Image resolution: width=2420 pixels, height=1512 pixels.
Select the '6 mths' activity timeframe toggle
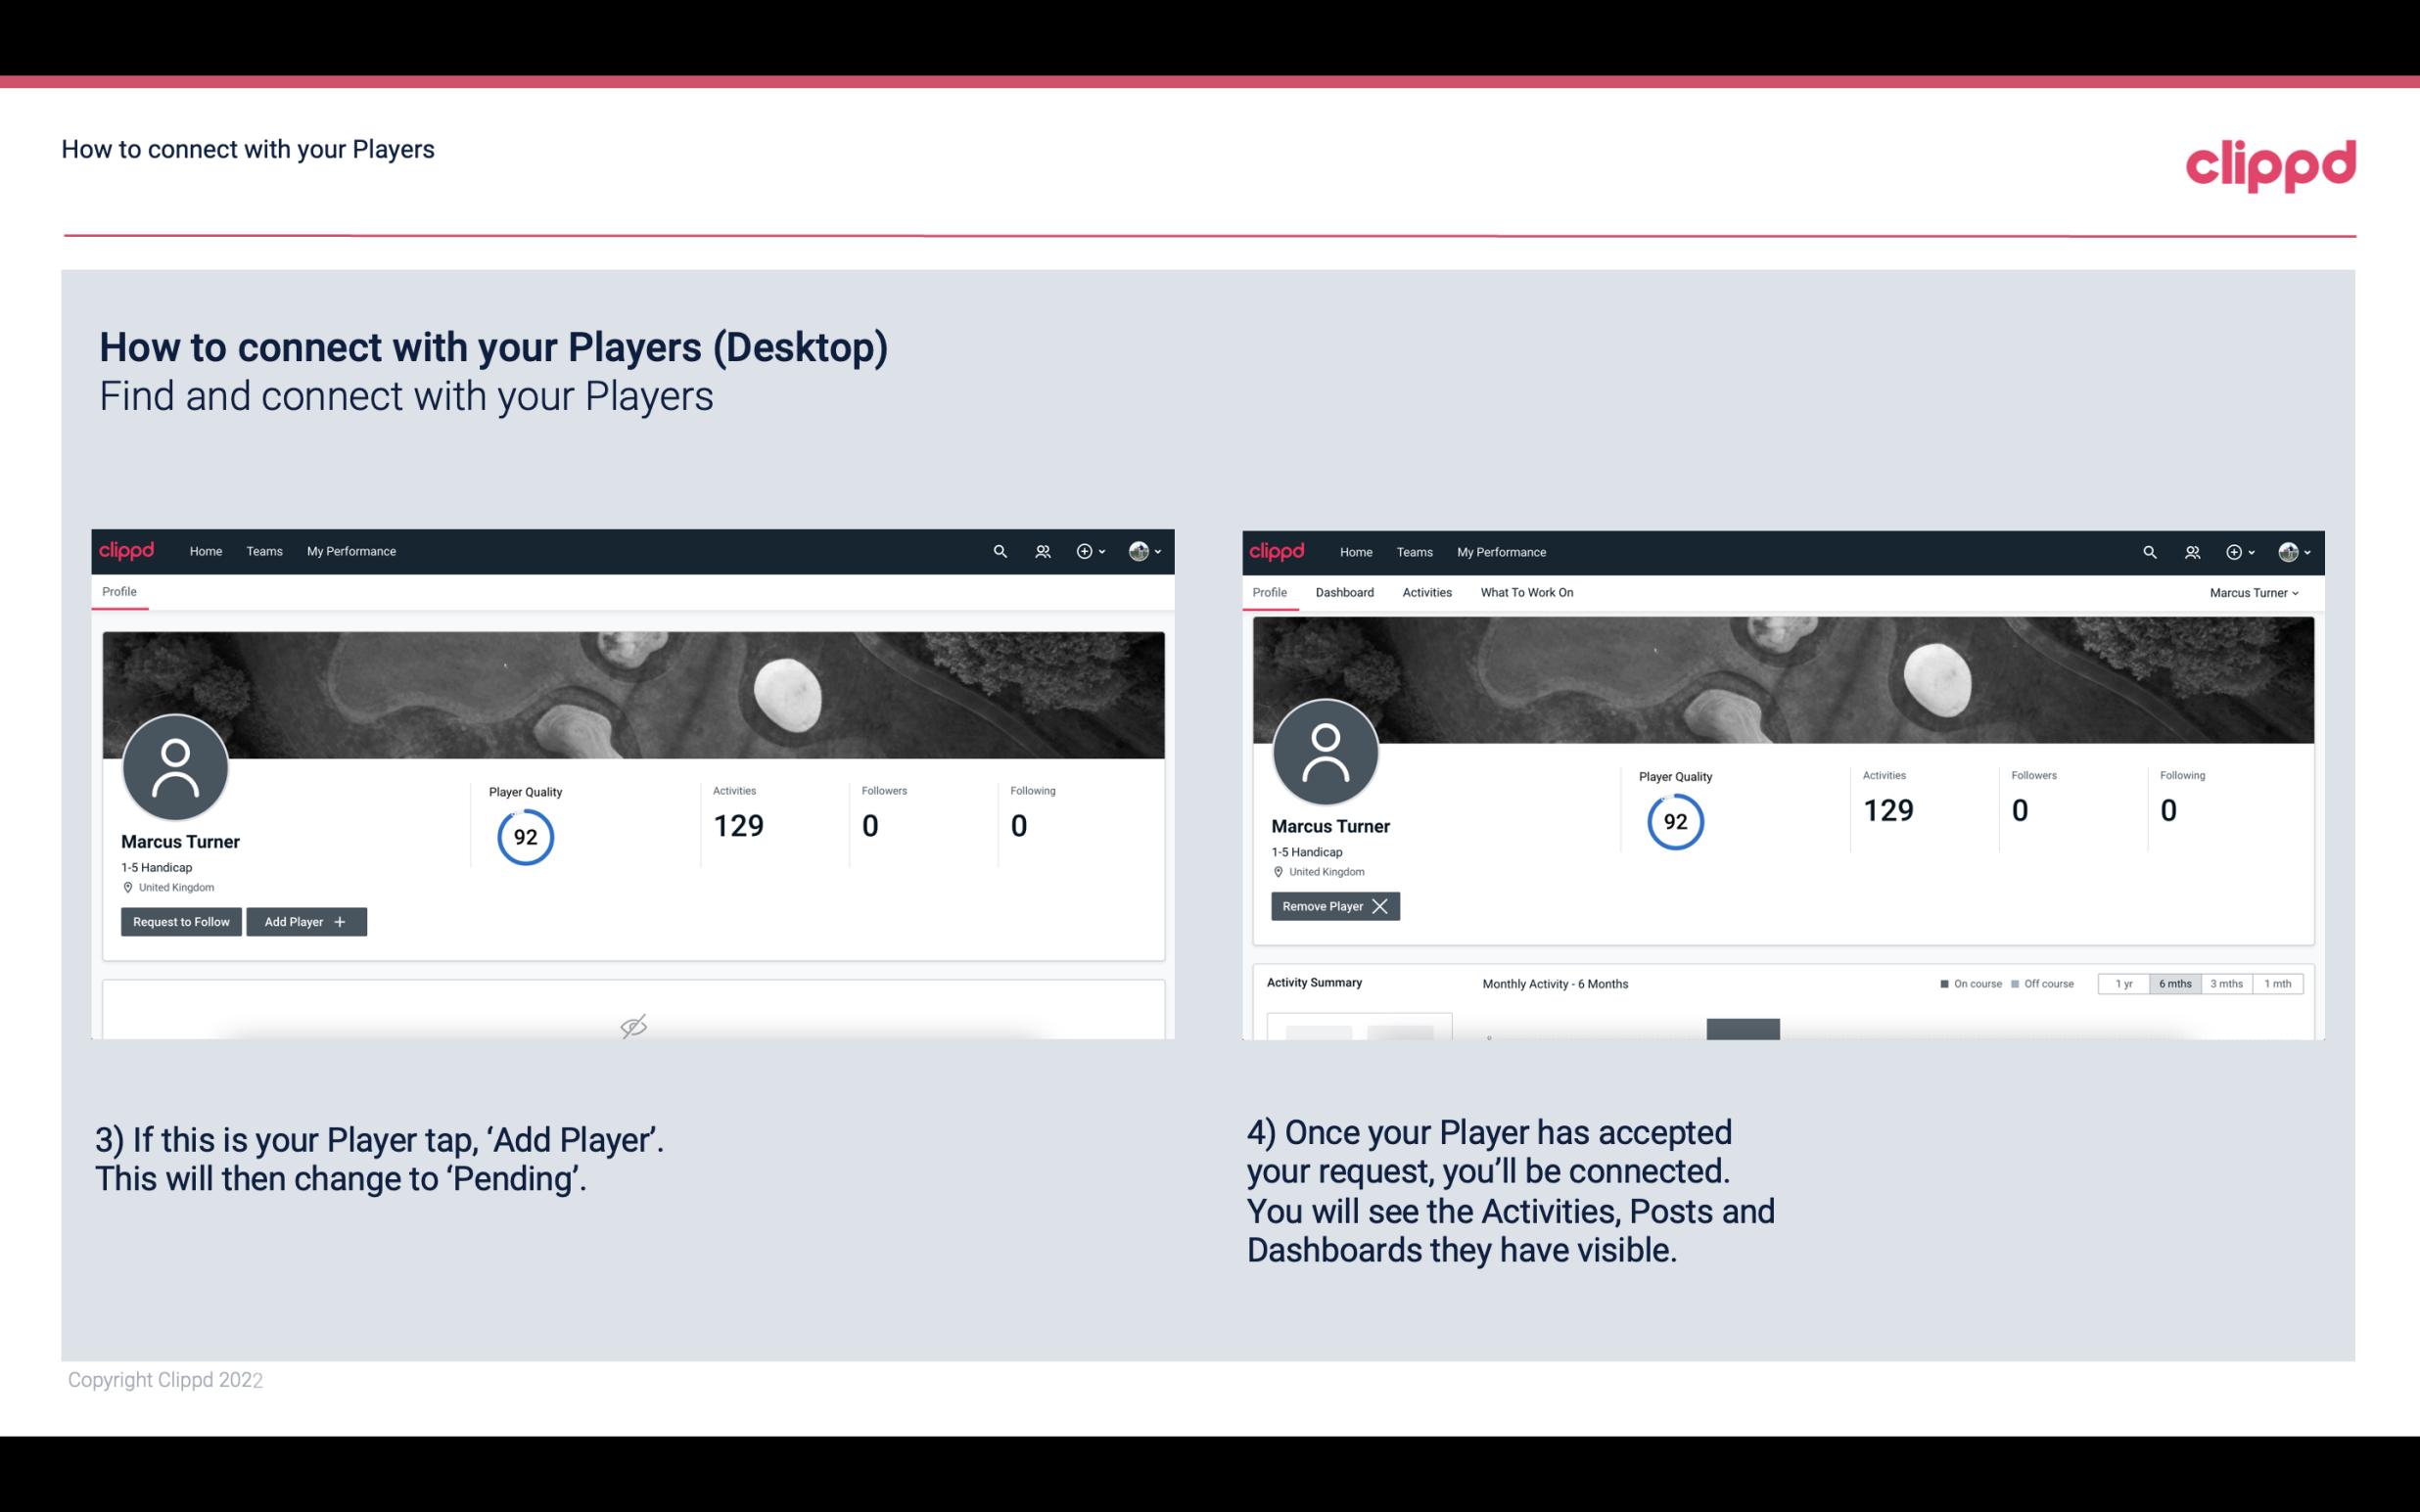tap(2174, 983)
